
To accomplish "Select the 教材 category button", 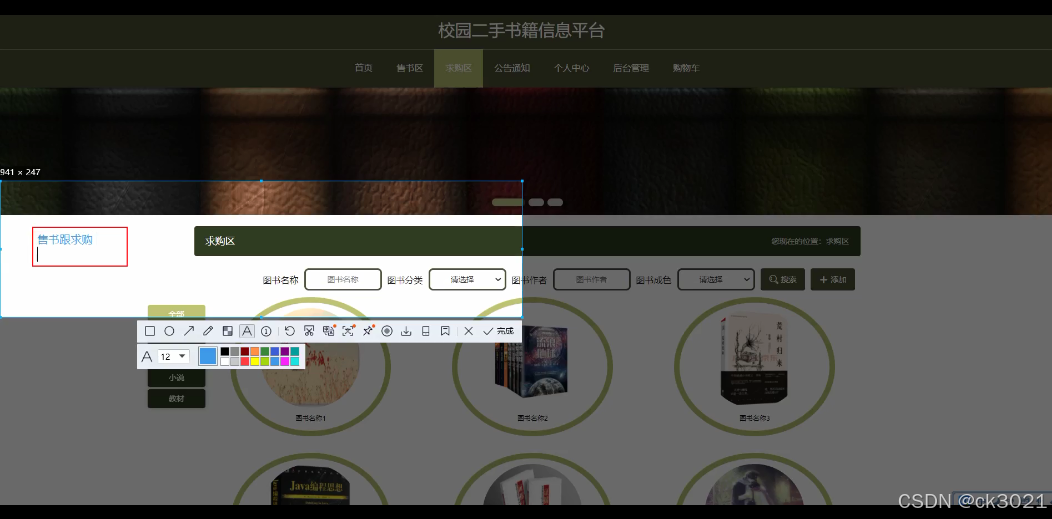I will pos(176,398).
